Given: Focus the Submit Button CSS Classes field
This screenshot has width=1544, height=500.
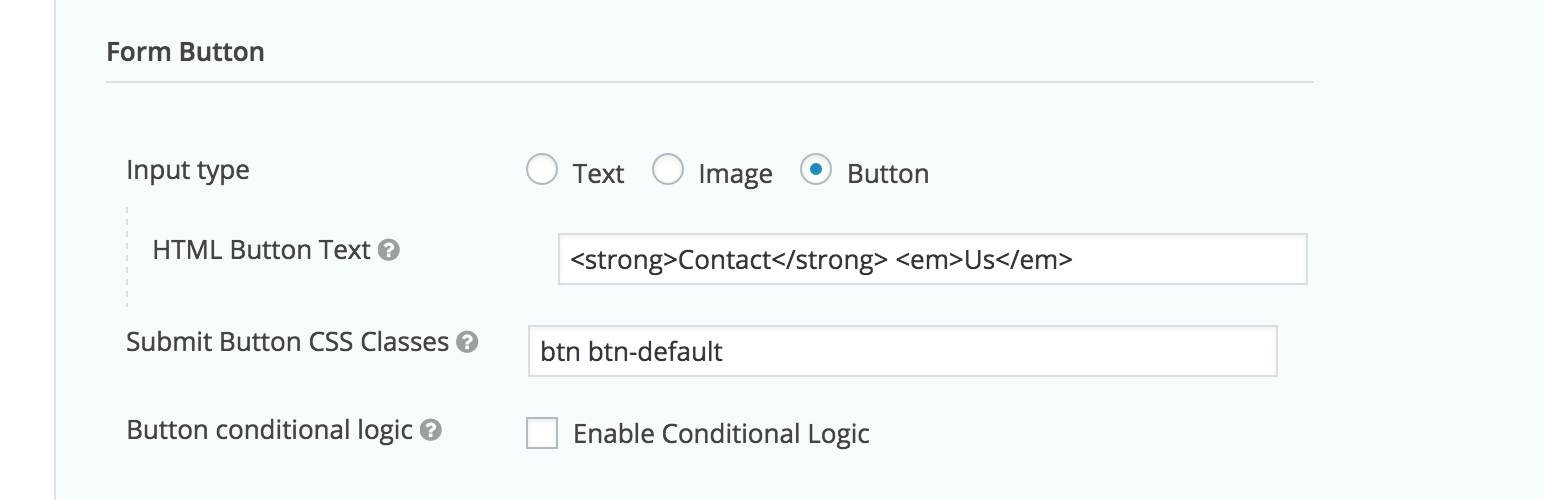Looking at the screenshot, I should click(x=903, y=351).
